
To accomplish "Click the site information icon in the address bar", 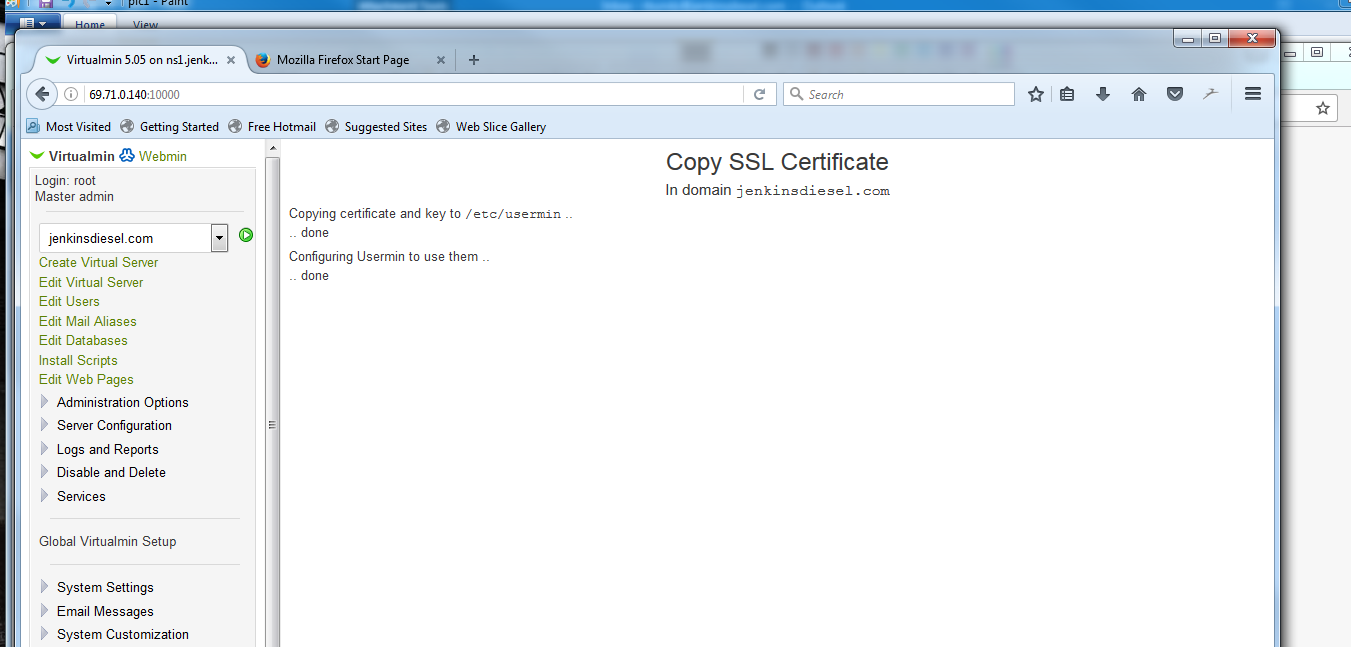I will [71, 94].
